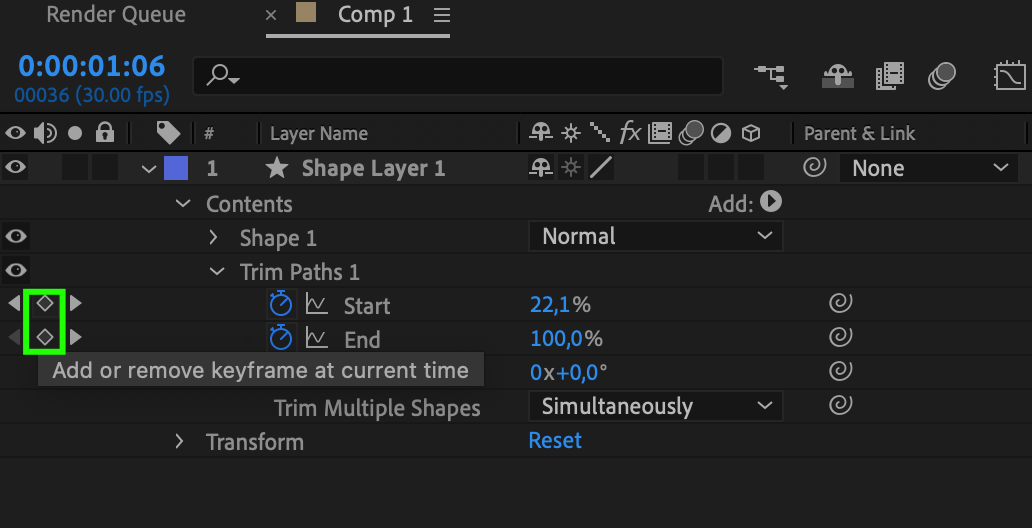
Task: Toggle the Shy layers hide switch in toolbar
Action: [x=838, y=76]
